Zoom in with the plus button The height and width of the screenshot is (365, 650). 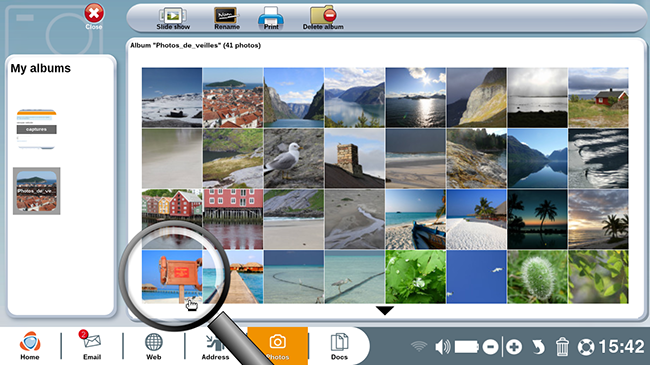pyautogui.click(x=514, y=347)
